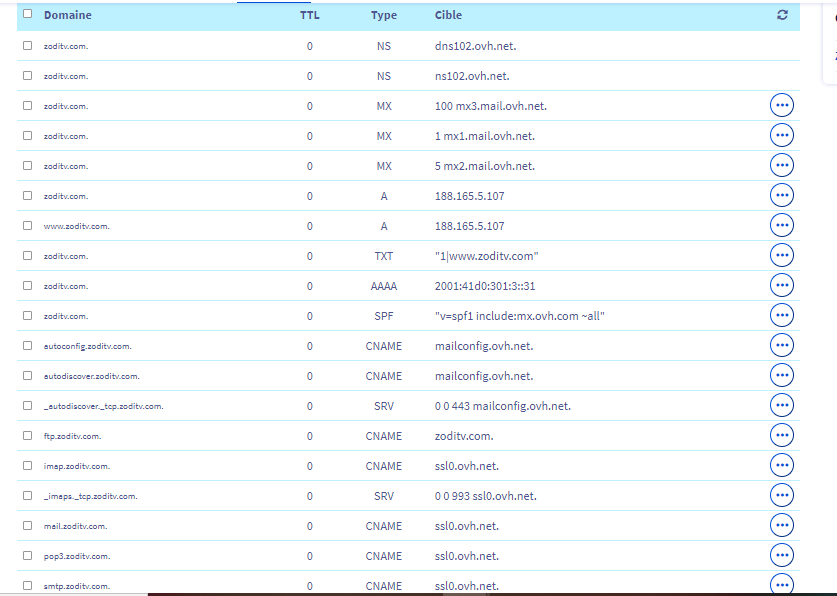Expand options for _autodiscover._tcp SRV record
The width and height of the screenshot is (837, 596).
pyautogui.click(x=782, y=406)
